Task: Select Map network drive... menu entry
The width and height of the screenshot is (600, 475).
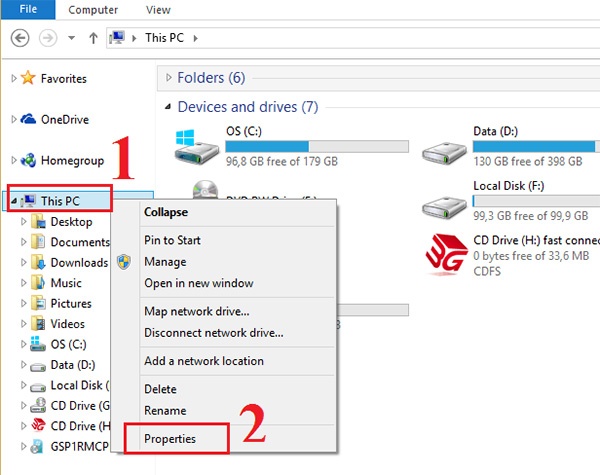Action: [197, 311]
